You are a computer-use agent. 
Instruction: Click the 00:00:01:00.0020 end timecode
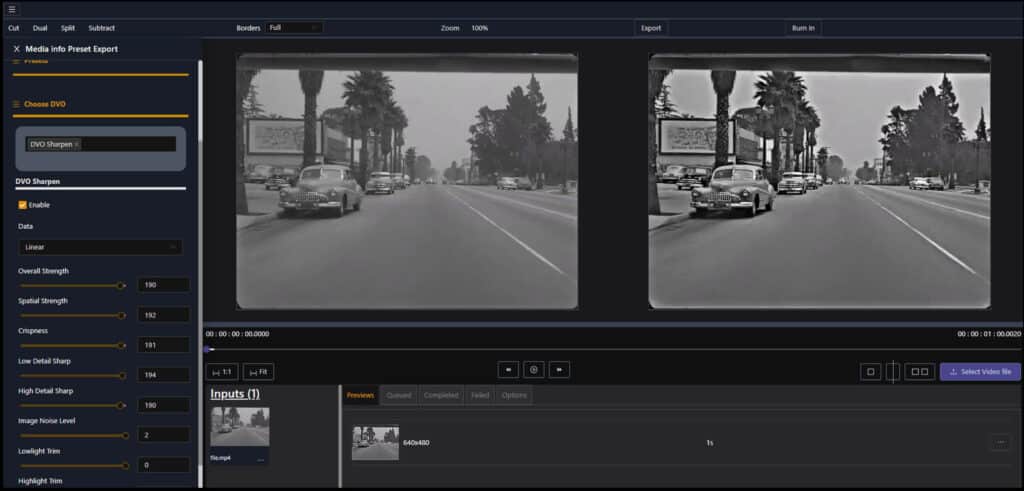(989, 334)
